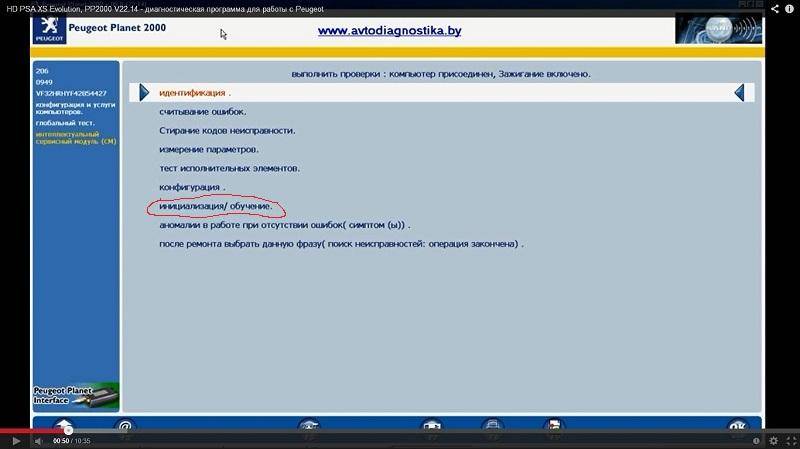Choose Стирание кодов неисправности

[226, 131]
